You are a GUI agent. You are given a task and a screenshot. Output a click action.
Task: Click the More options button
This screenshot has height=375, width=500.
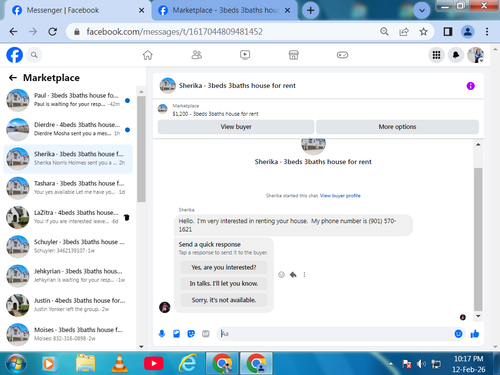[397, 127]
